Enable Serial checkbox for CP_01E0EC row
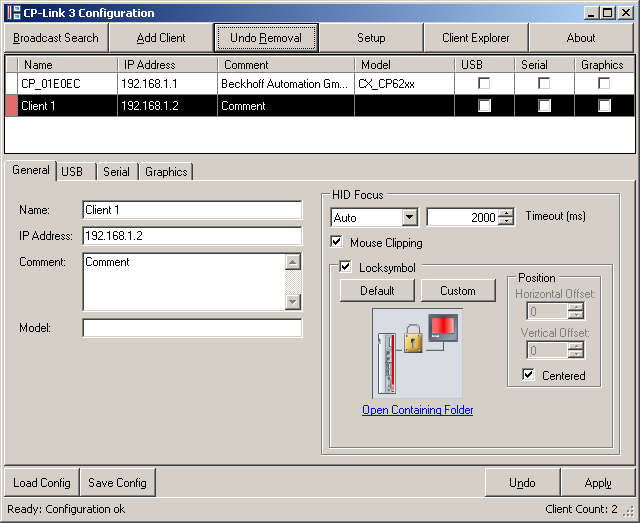The width and height of the screenshot is (640, 523). click(544, 83)
